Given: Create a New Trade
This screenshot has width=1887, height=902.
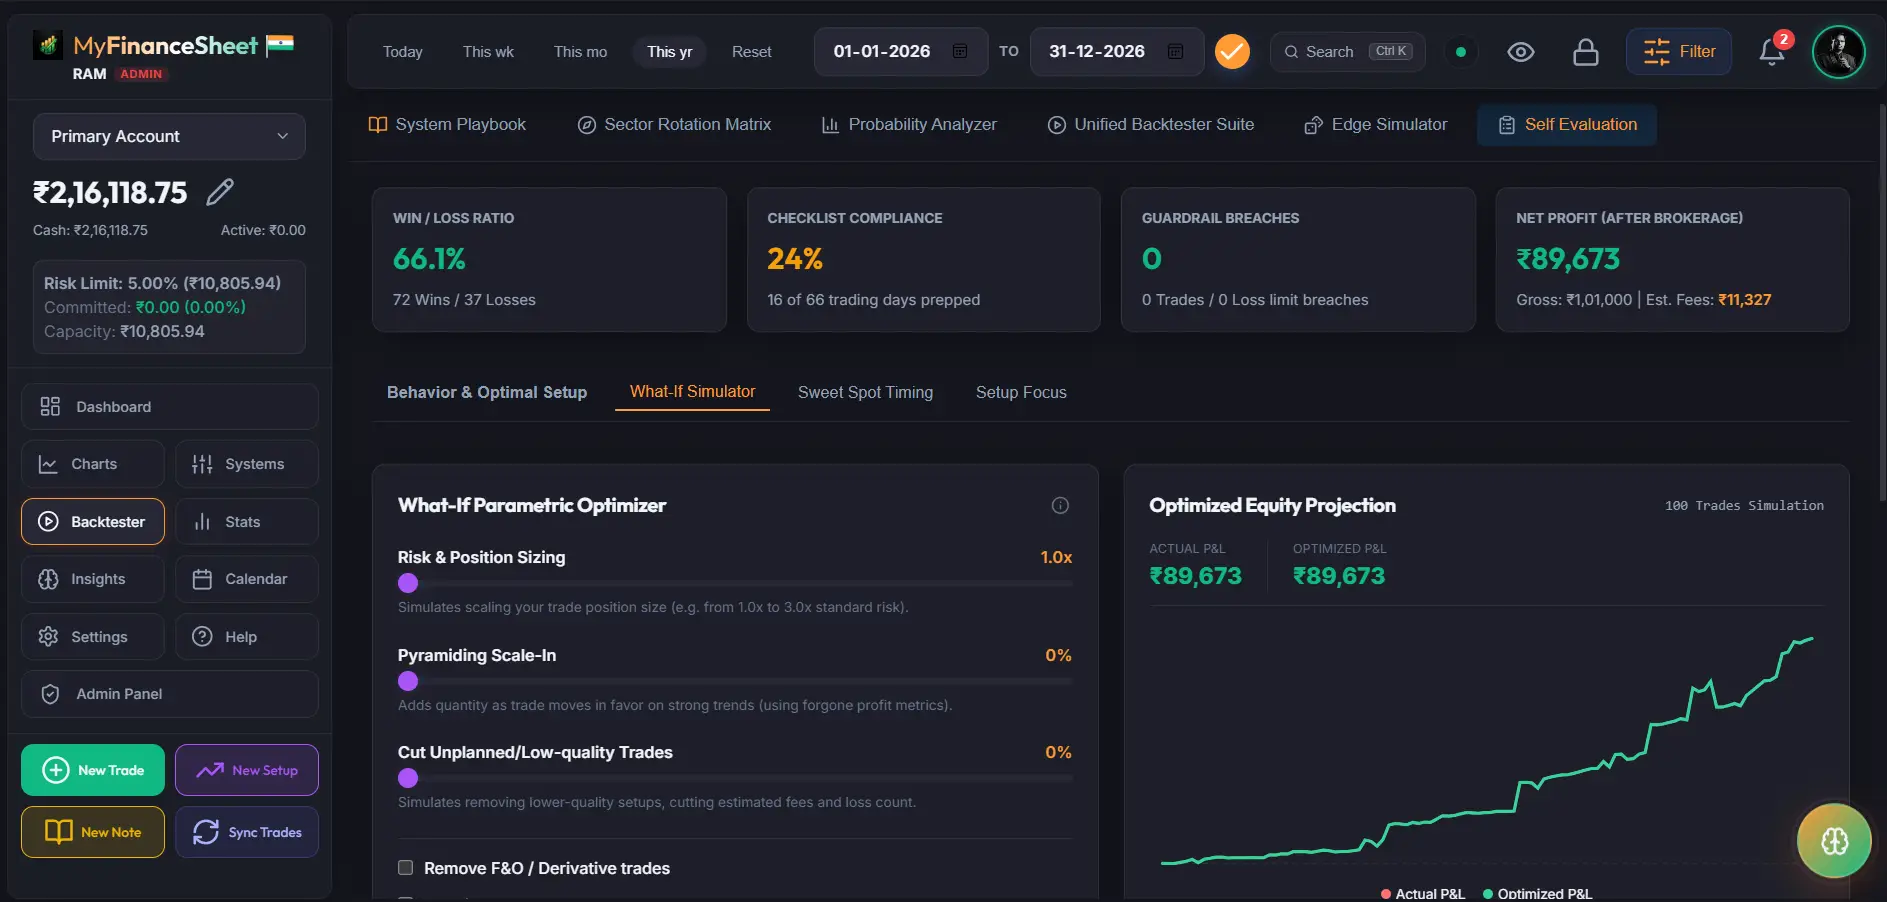Looking at the screenshot, I should coord(93,770).
